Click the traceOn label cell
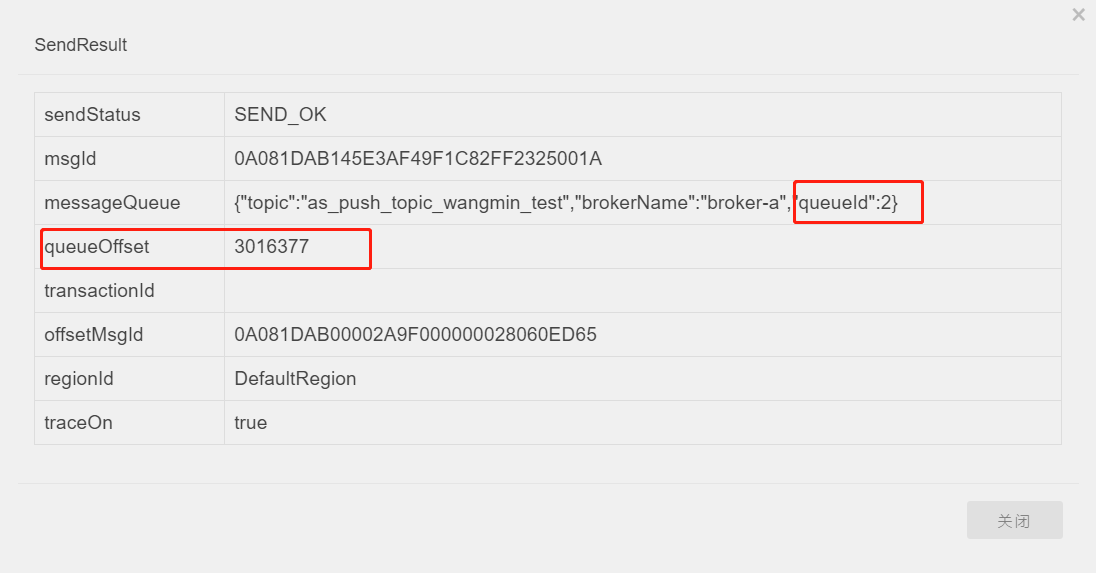The image size is (1096, 573). 78,423
